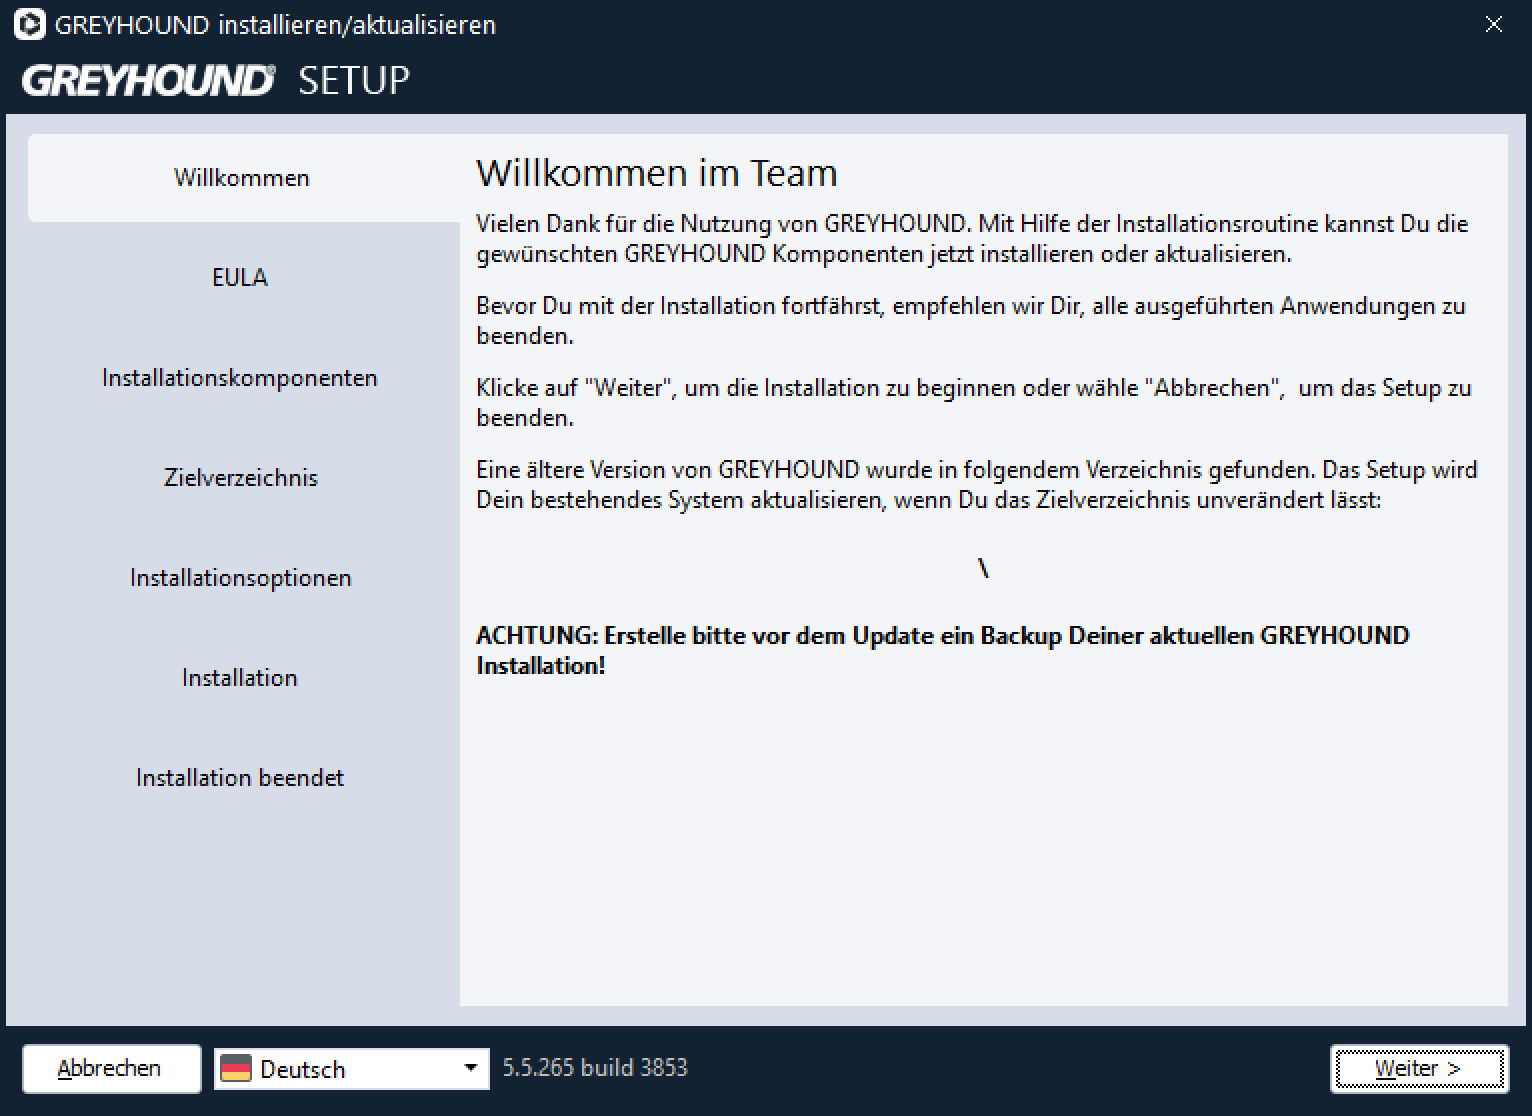
Task: Switch to Installationsoptionen step
Action: (x=241, y=578)
